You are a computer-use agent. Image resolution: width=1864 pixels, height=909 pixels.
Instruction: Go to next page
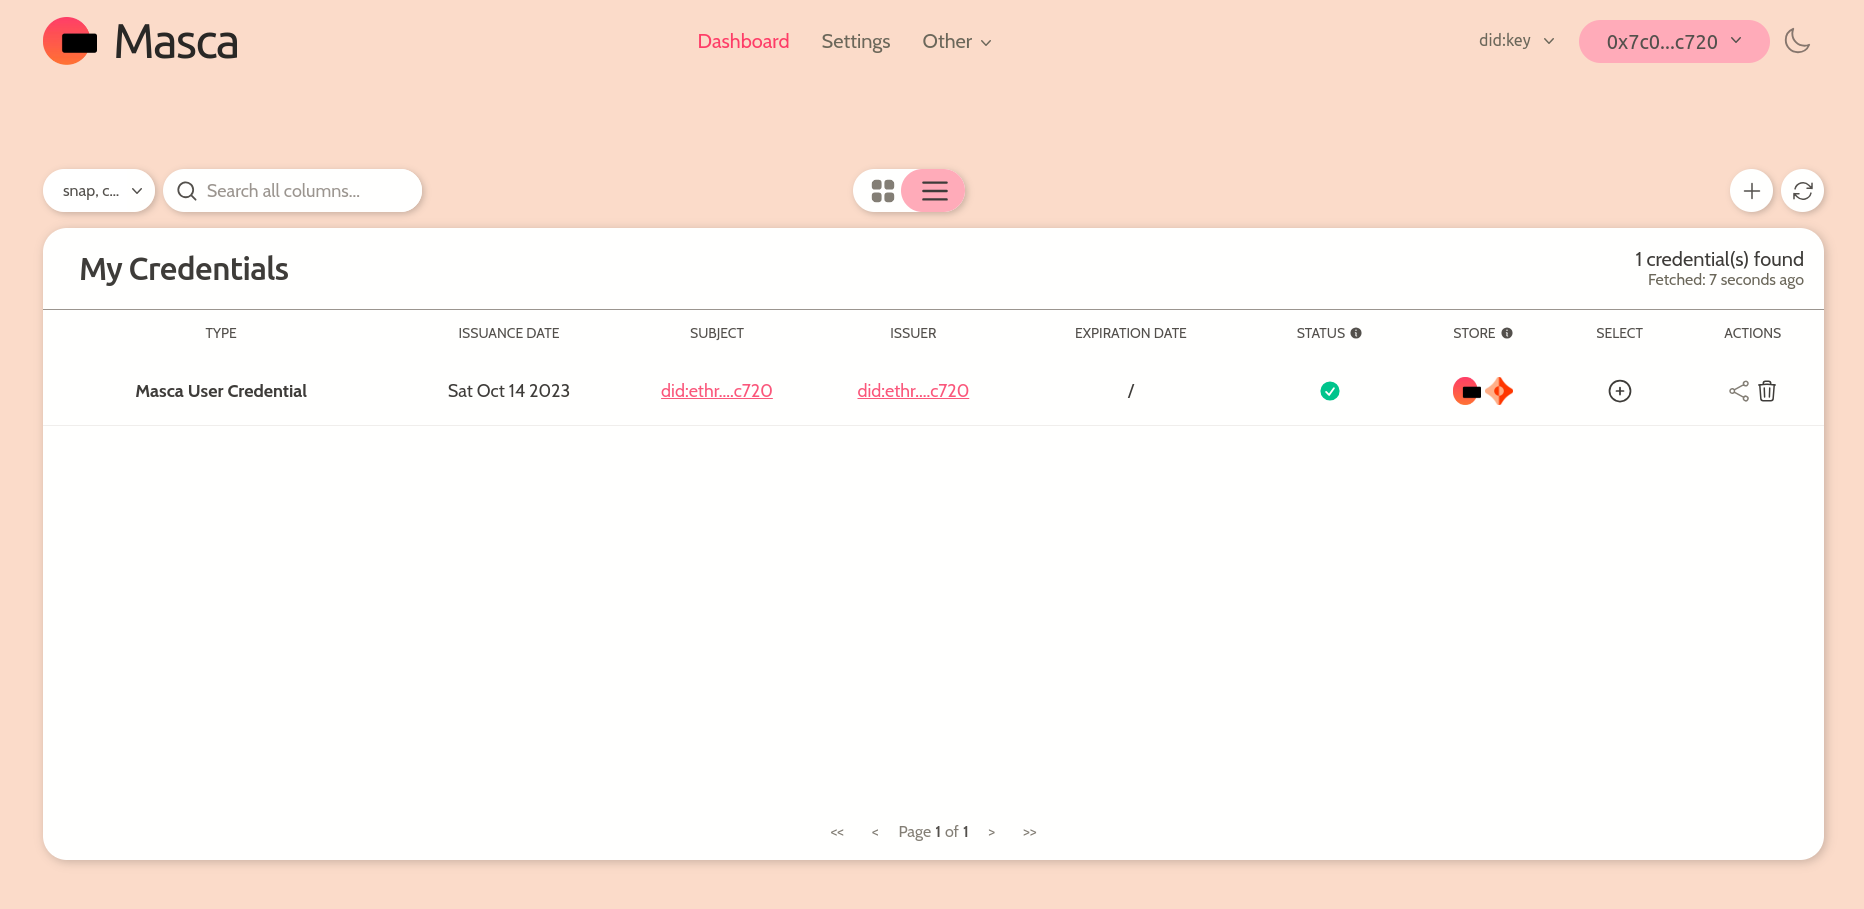991,832
